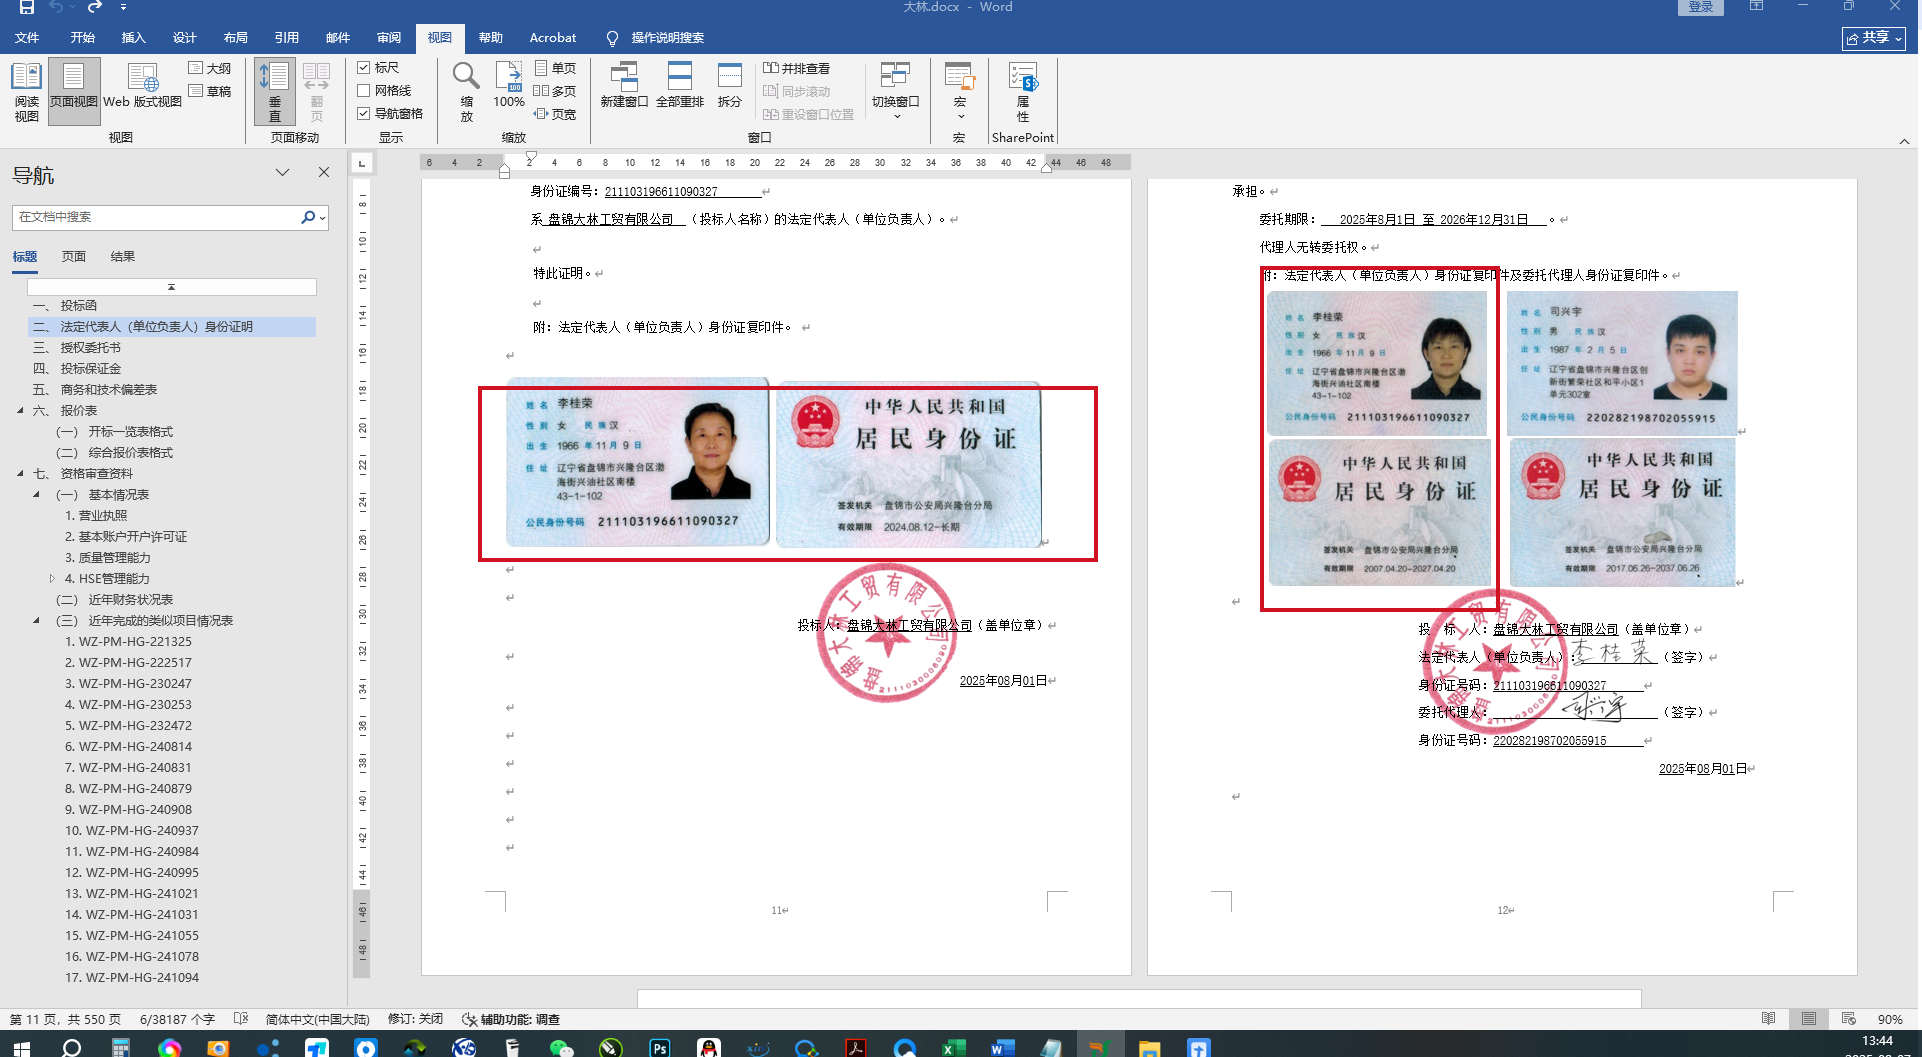
Task: Click the 登录 (Sign in) button
Action: tap(1701, 7)
